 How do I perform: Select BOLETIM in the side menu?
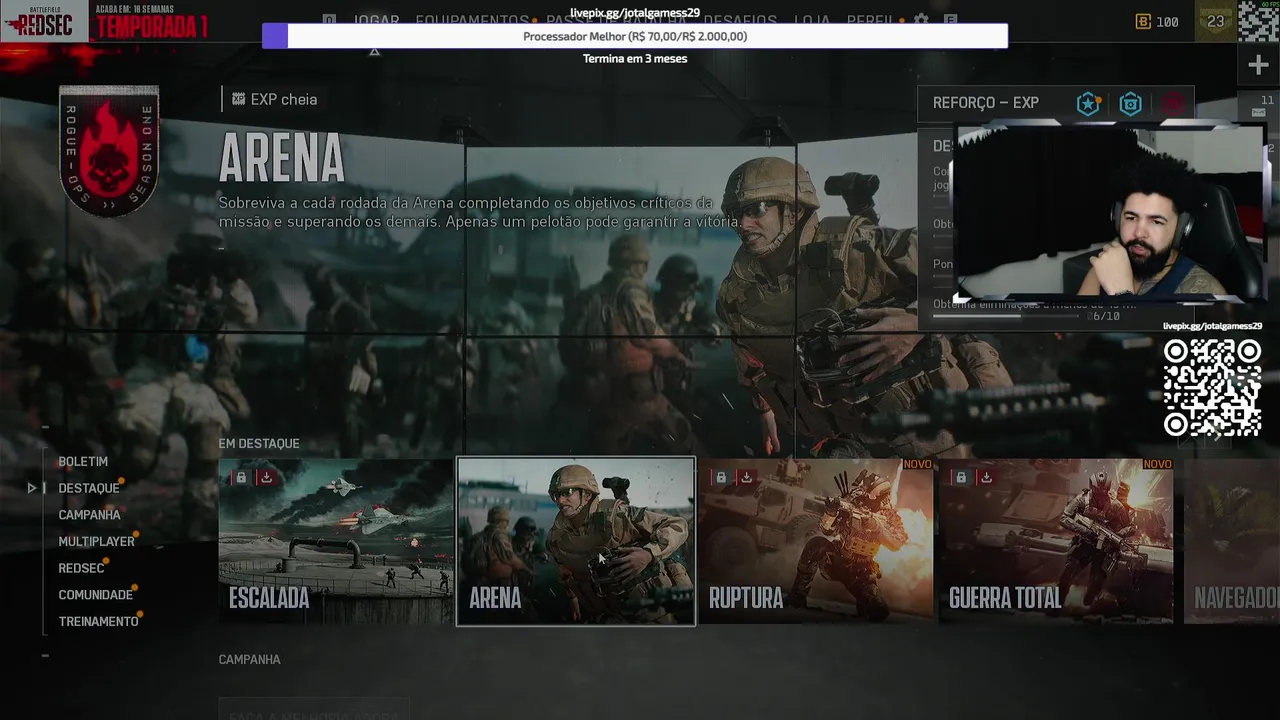click(x=83, y=462)
